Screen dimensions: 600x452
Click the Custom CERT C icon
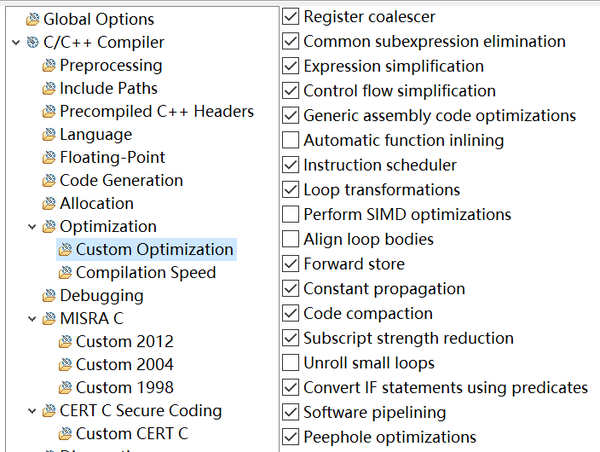(64, 434)
